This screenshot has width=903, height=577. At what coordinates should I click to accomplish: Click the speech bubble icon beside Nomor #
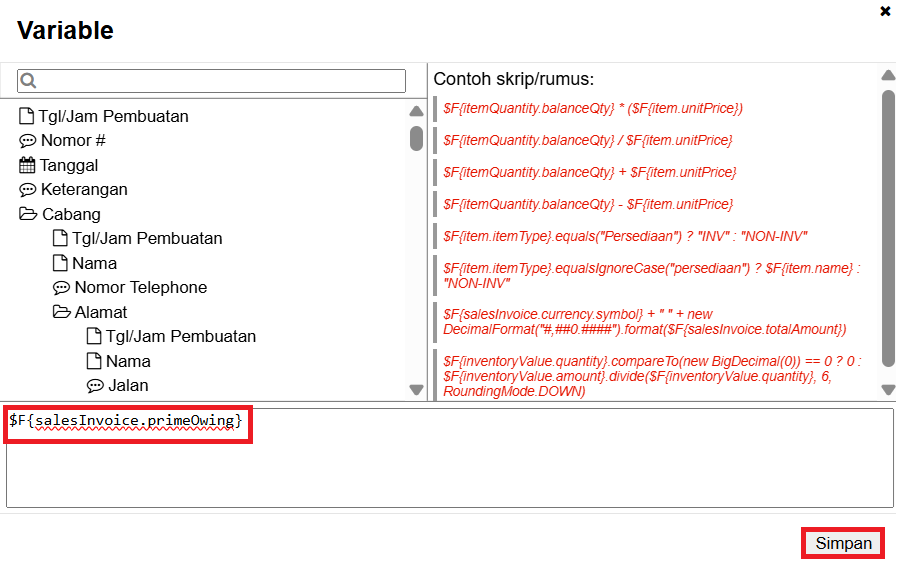click(27, 141)
